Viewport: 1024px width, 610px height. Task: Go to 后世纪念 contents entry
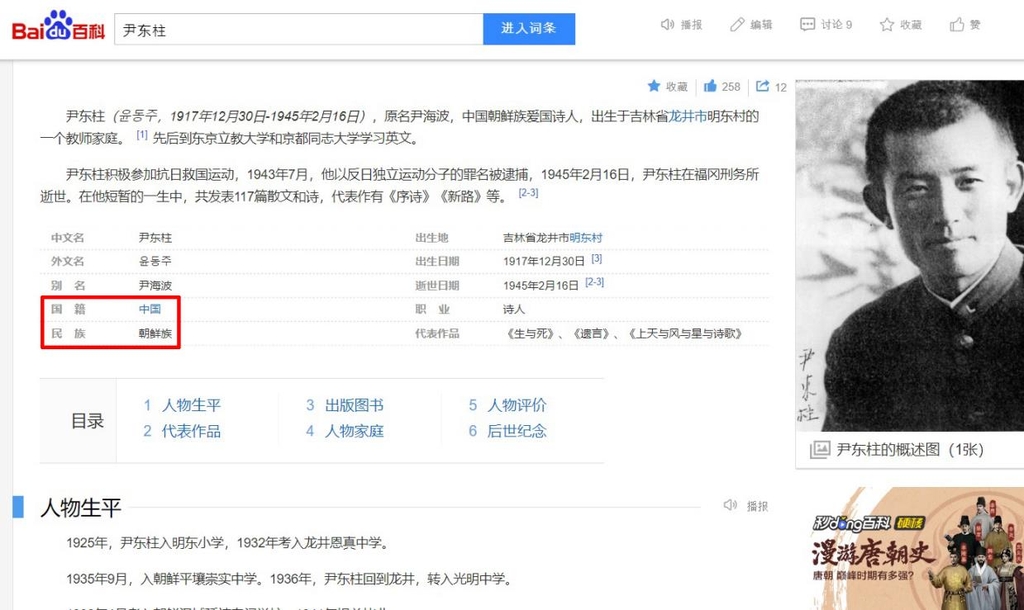(516, 431)
